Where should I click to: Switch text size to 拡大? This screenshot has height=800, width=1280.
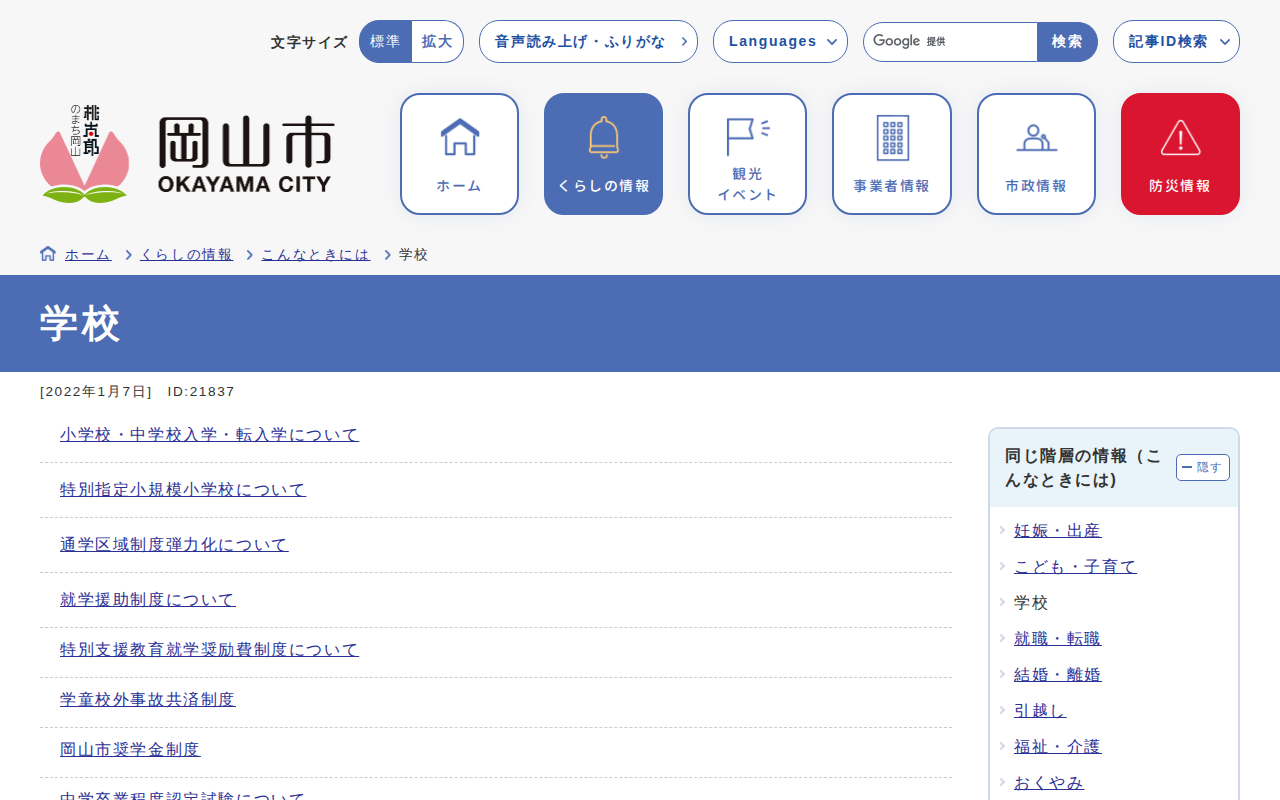pos(437,42)
